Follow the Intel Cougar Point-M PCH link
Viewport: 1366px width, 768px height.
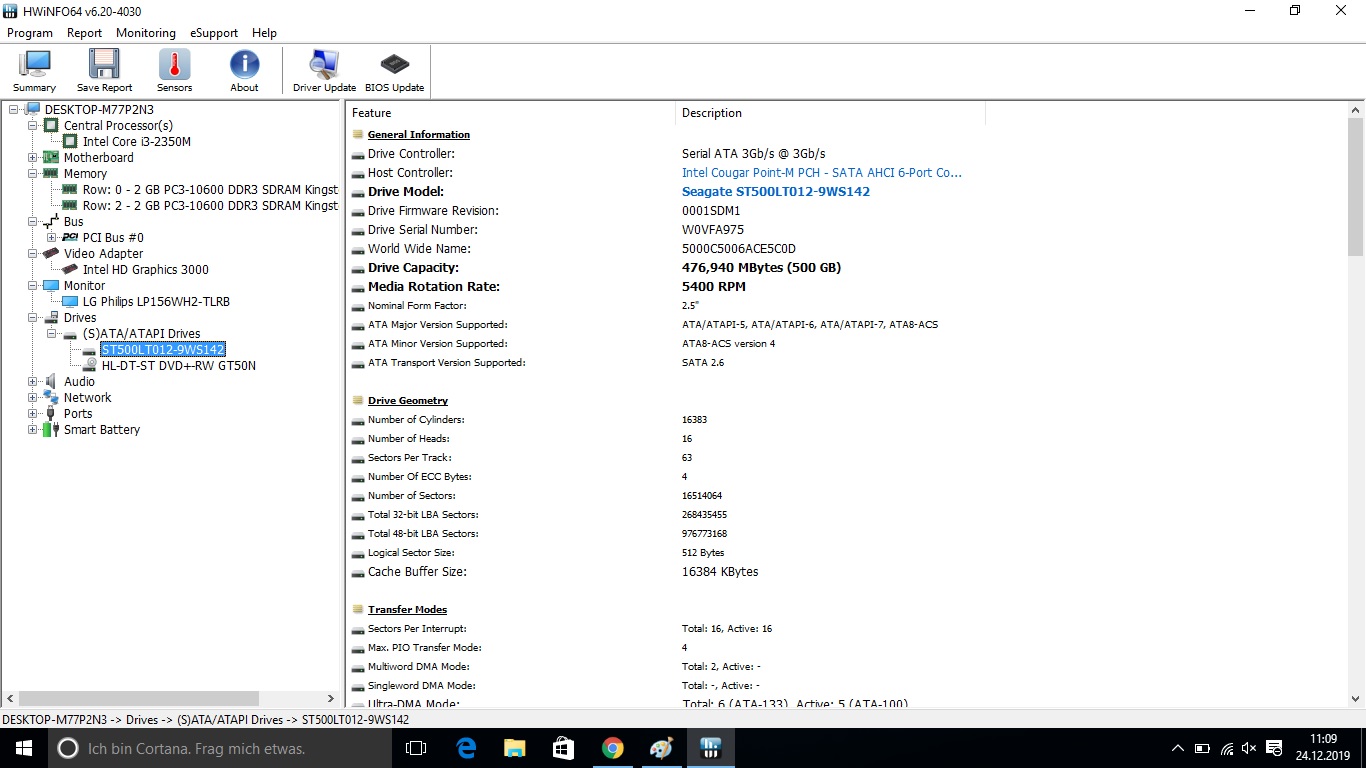pyautogui.click(x=822, y=173)
